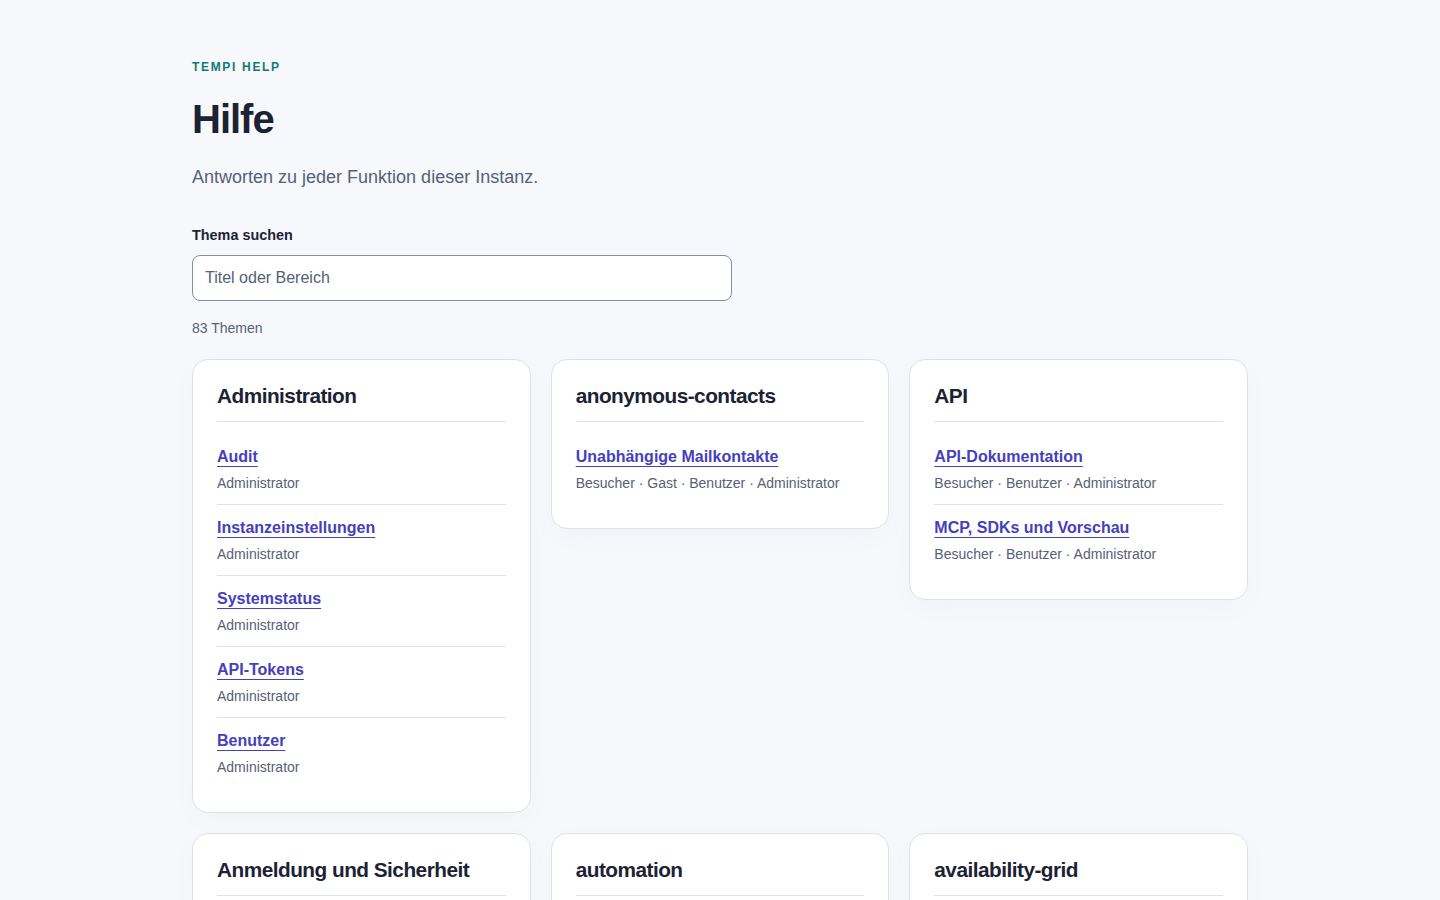The image size is (1440, 900).
Task: Click the 'Anmeldung und Sicherheit' card heading
Action: (x=343, y=870)
